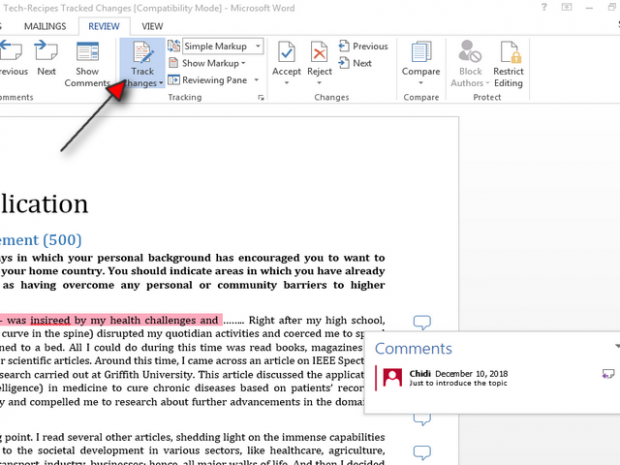Click the Compare documents icon
This screenshot has height=465, width=620.
pos(421,52)
